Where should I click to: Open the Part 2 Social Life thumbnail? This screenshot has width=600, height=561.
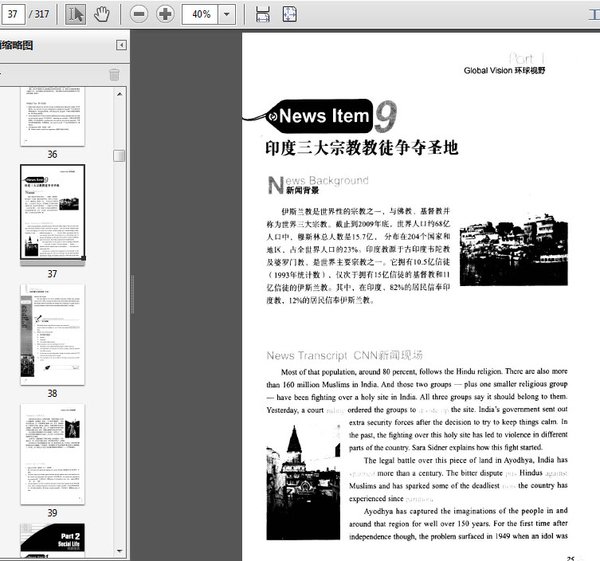coord(52,540)
